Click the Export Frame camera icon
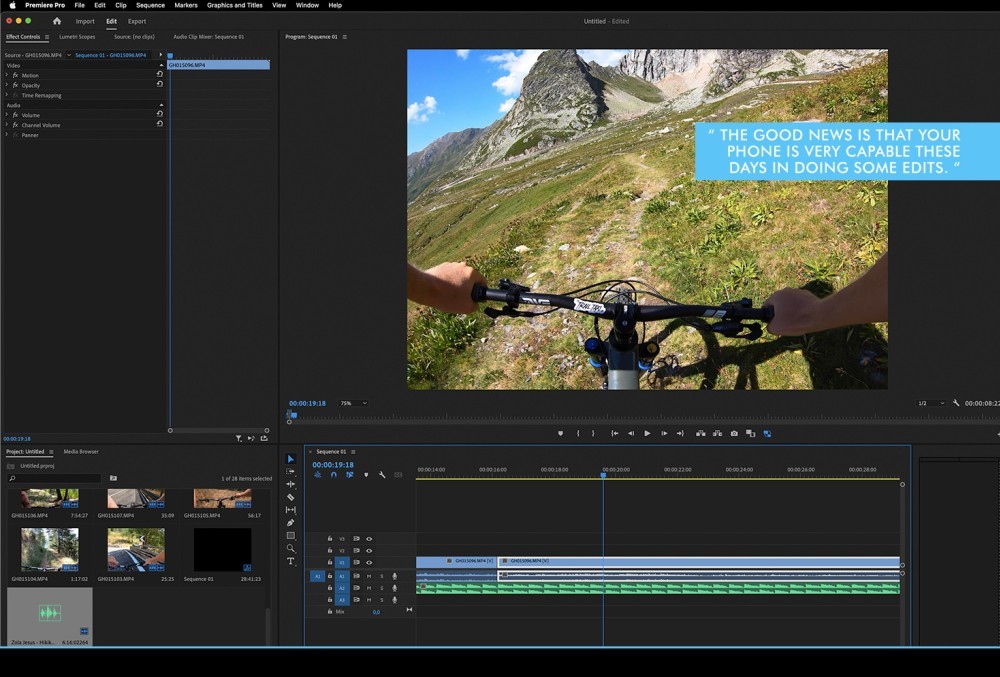The image size is (1000, 677). point(734,434)
